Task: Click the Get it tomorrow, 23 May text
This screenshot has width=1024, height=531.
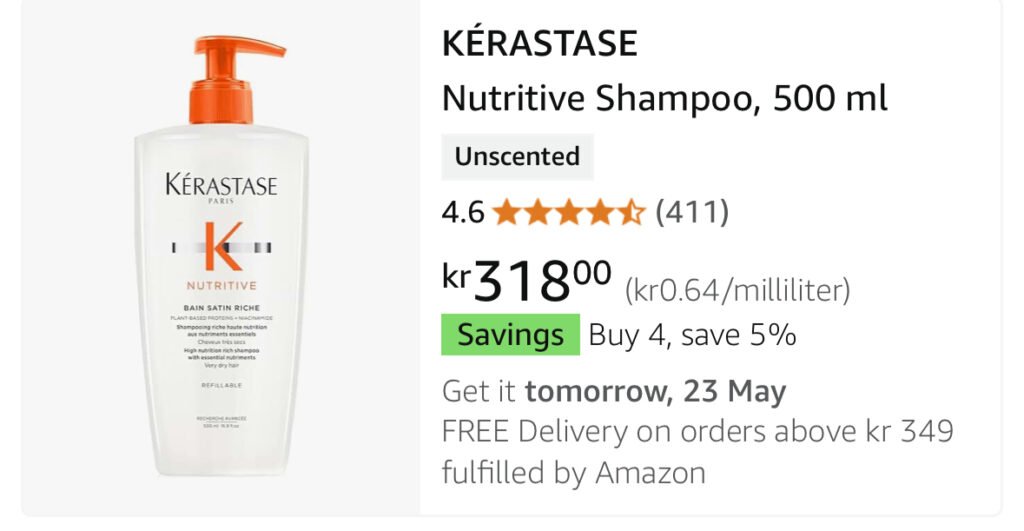Action: [x=614, y=391]
